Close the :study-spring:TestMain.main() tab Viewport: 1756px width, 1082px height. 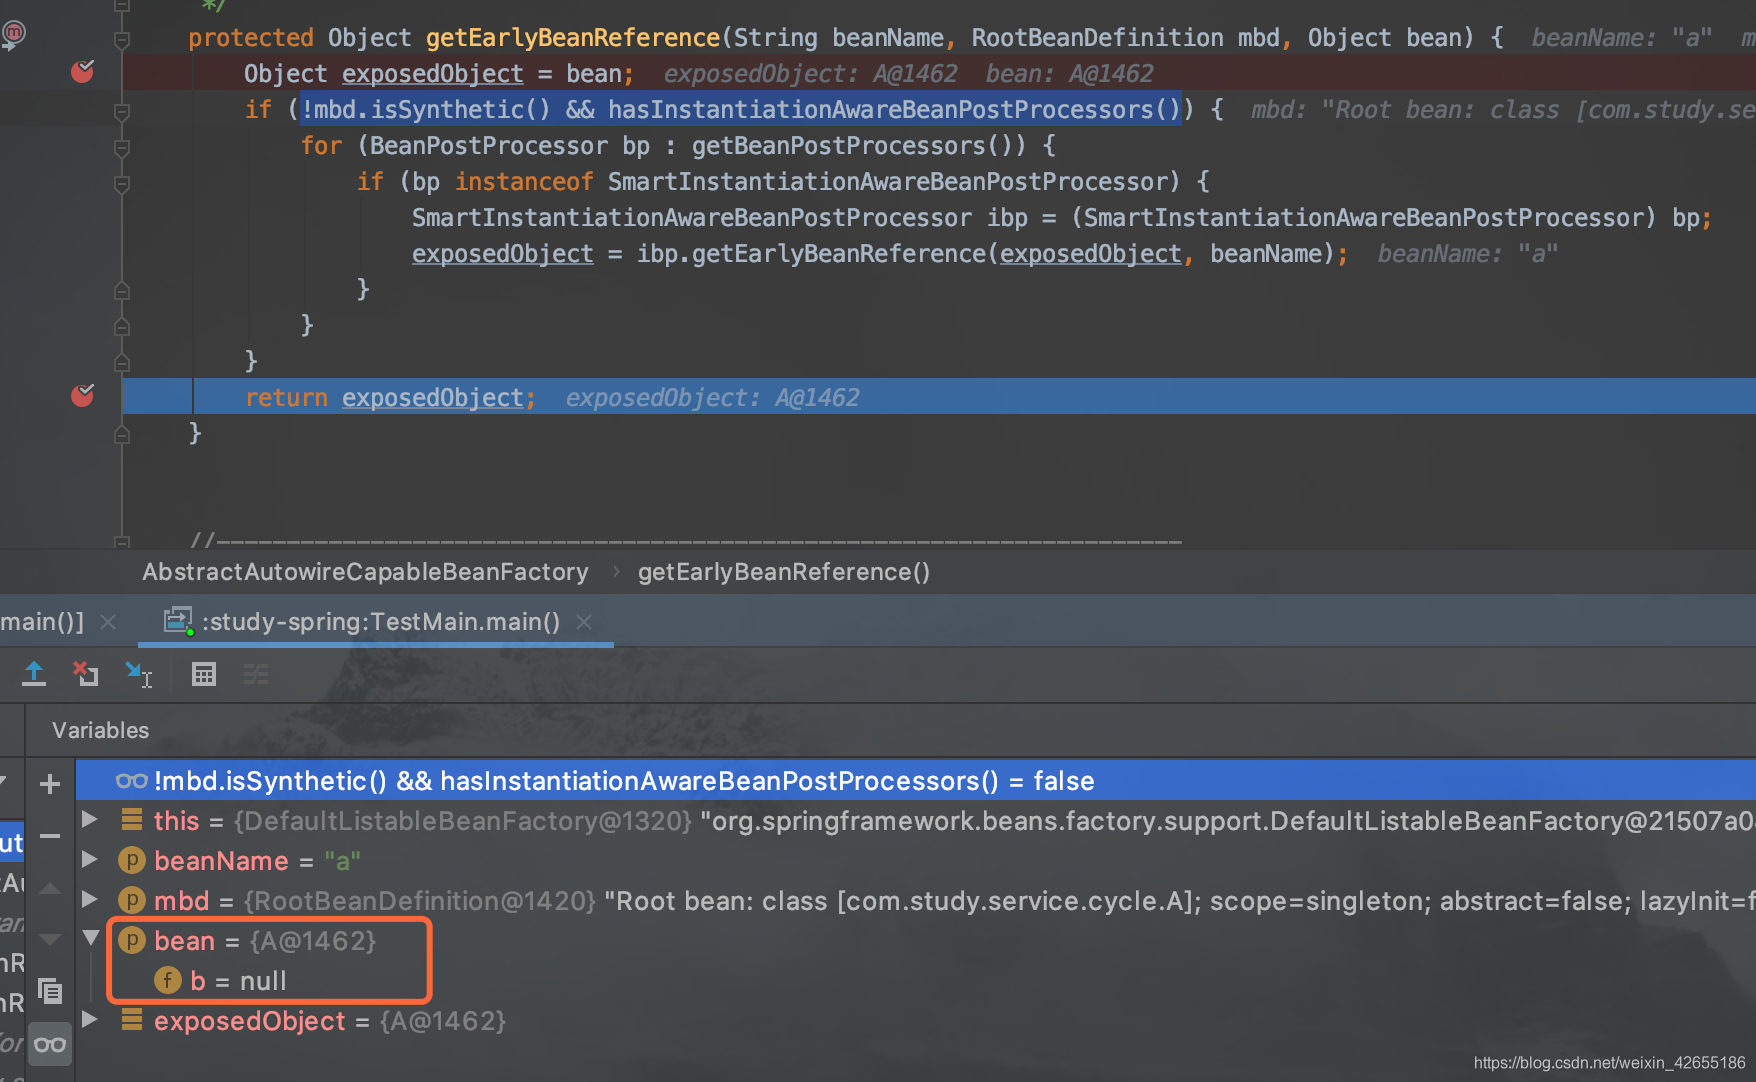[x=584, y=622]
